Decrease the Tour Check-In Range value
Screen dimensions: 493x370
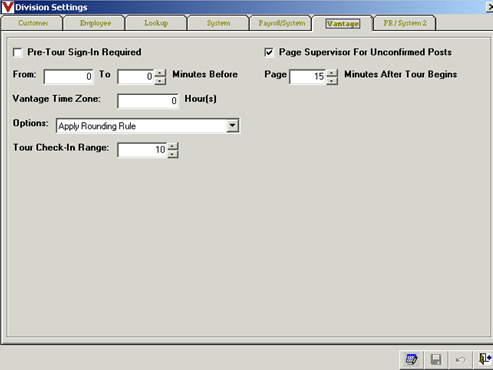click(x=173, y=154)
